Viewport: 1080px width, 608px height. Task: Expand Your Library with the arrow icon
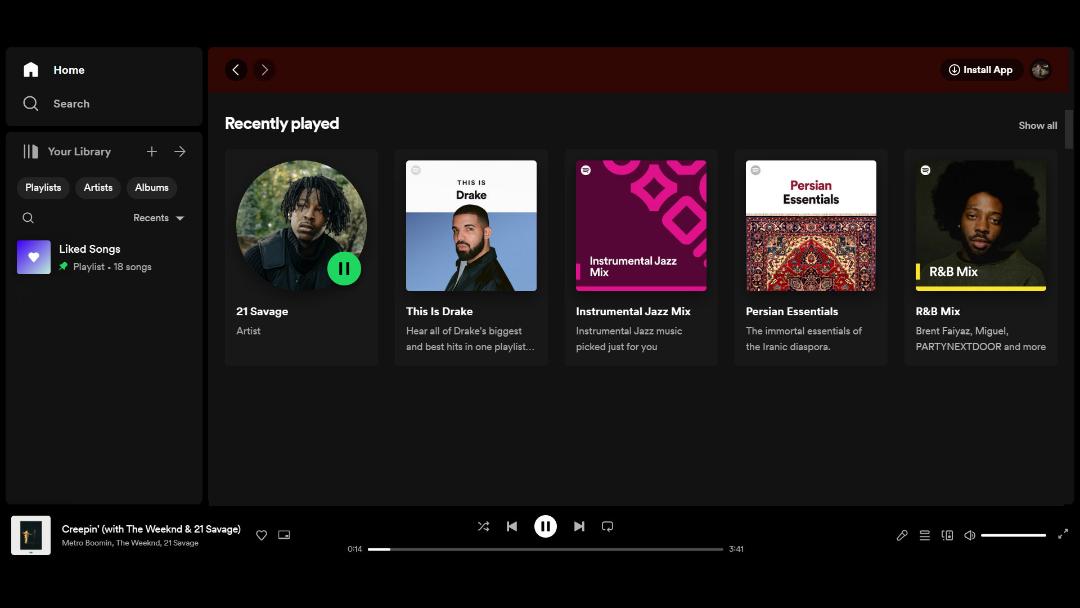point(180,151)
